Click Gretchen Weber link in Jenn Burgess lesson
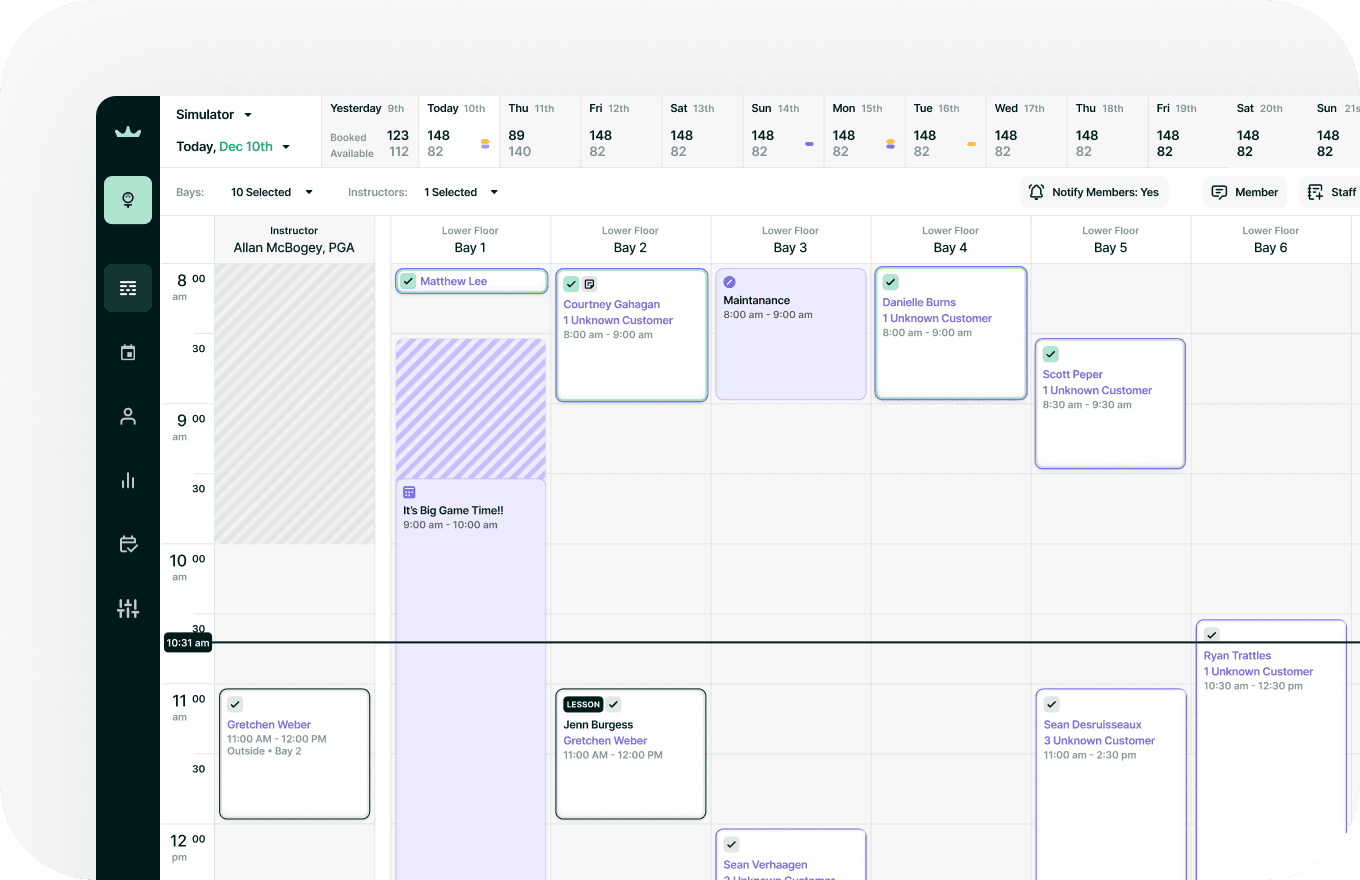 pos(605,741)
